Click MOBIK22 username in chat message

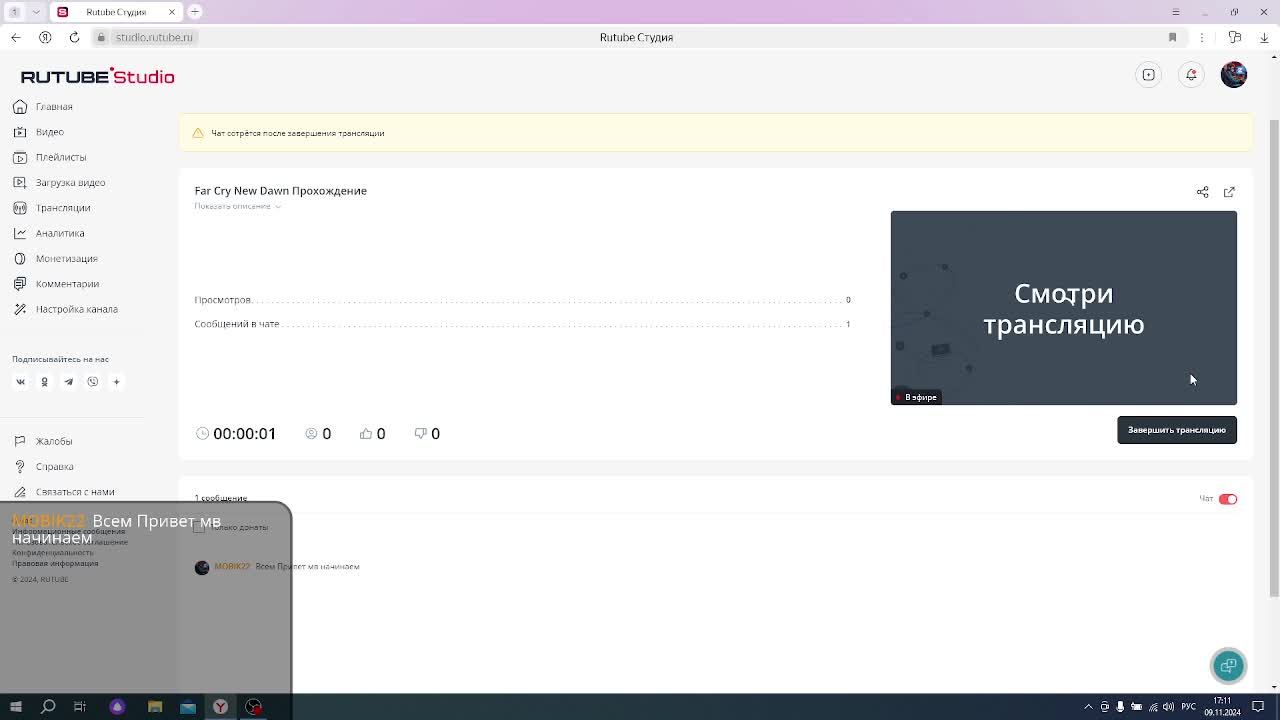point(232,567)
